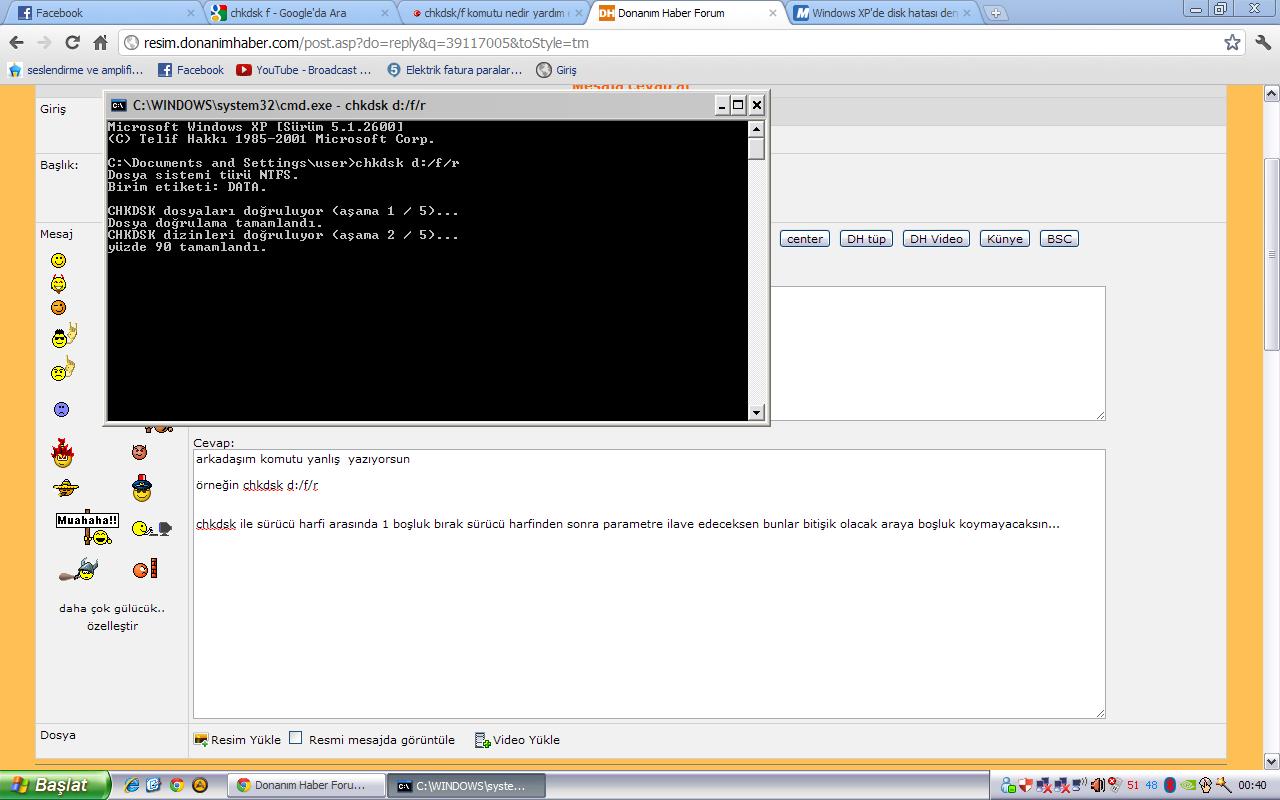Open the Chrome wrench menu
Image resolution: width=1280 pixels, height=800 pixels.
pos(1262,42)
